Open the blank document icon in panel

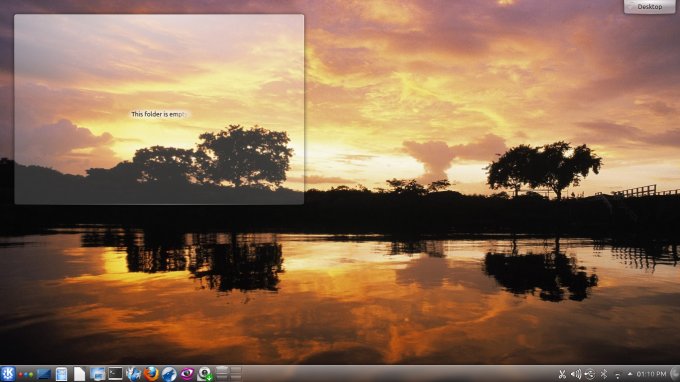pyautogui.click(x=79, y=374)
